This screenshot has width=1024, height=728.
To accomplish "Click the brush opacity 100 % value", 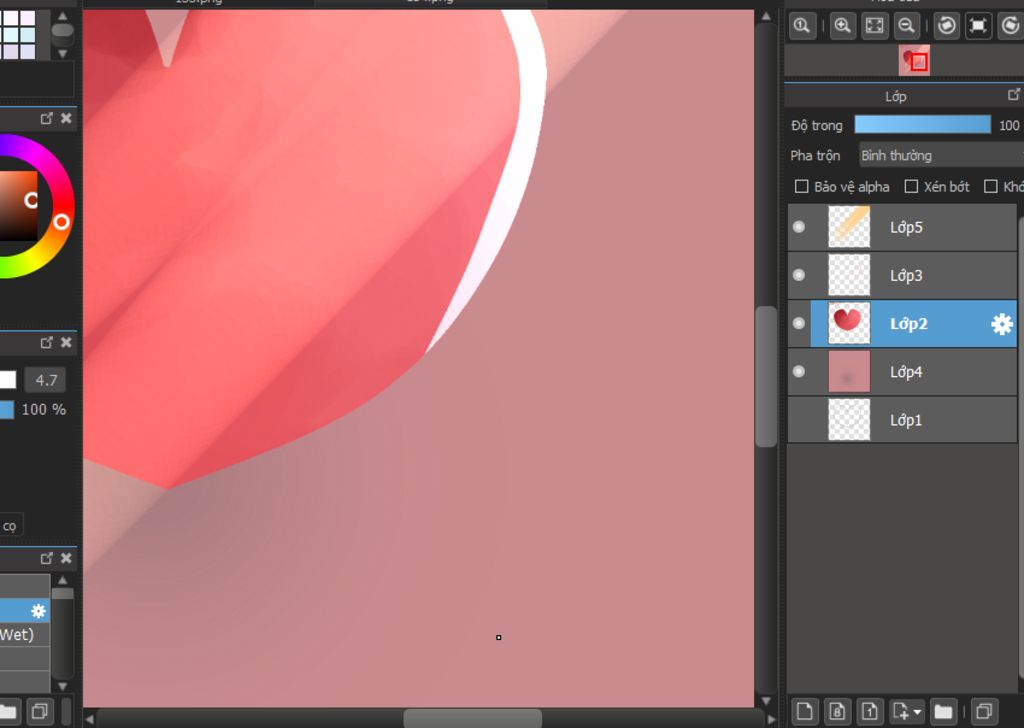I will (44, 410).
